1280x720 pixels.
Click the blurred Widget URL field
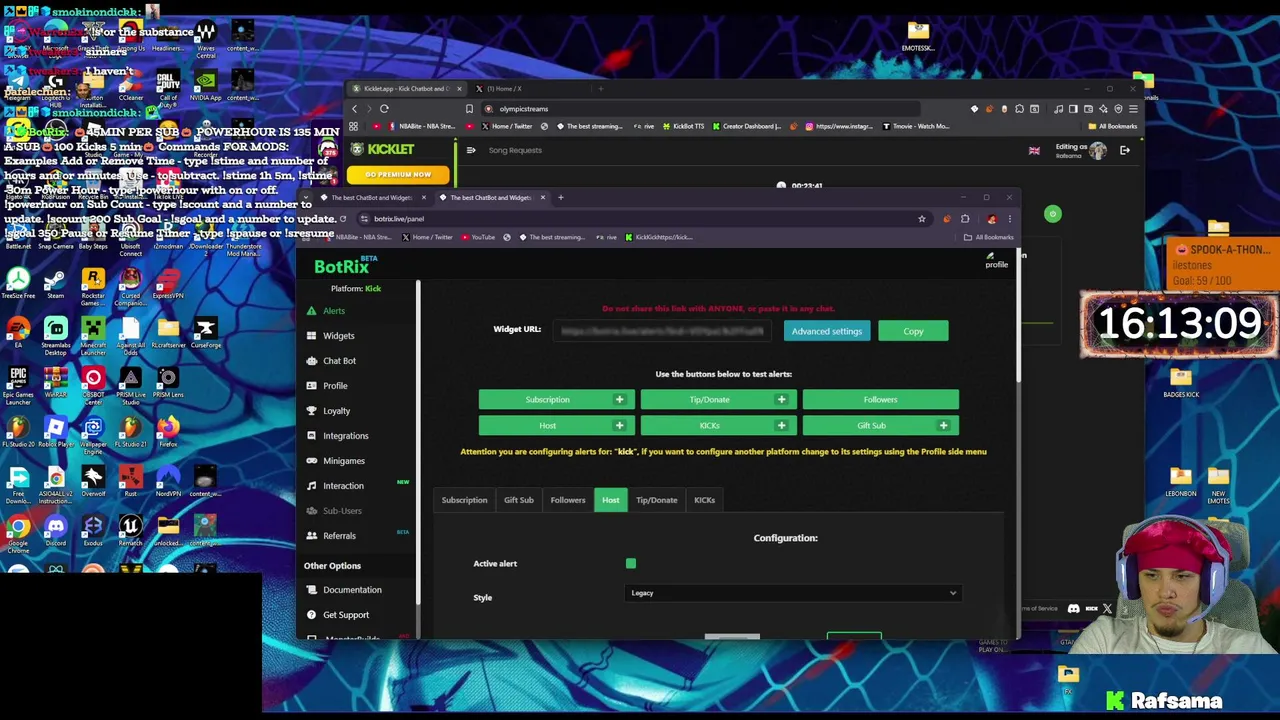point(662,331)
